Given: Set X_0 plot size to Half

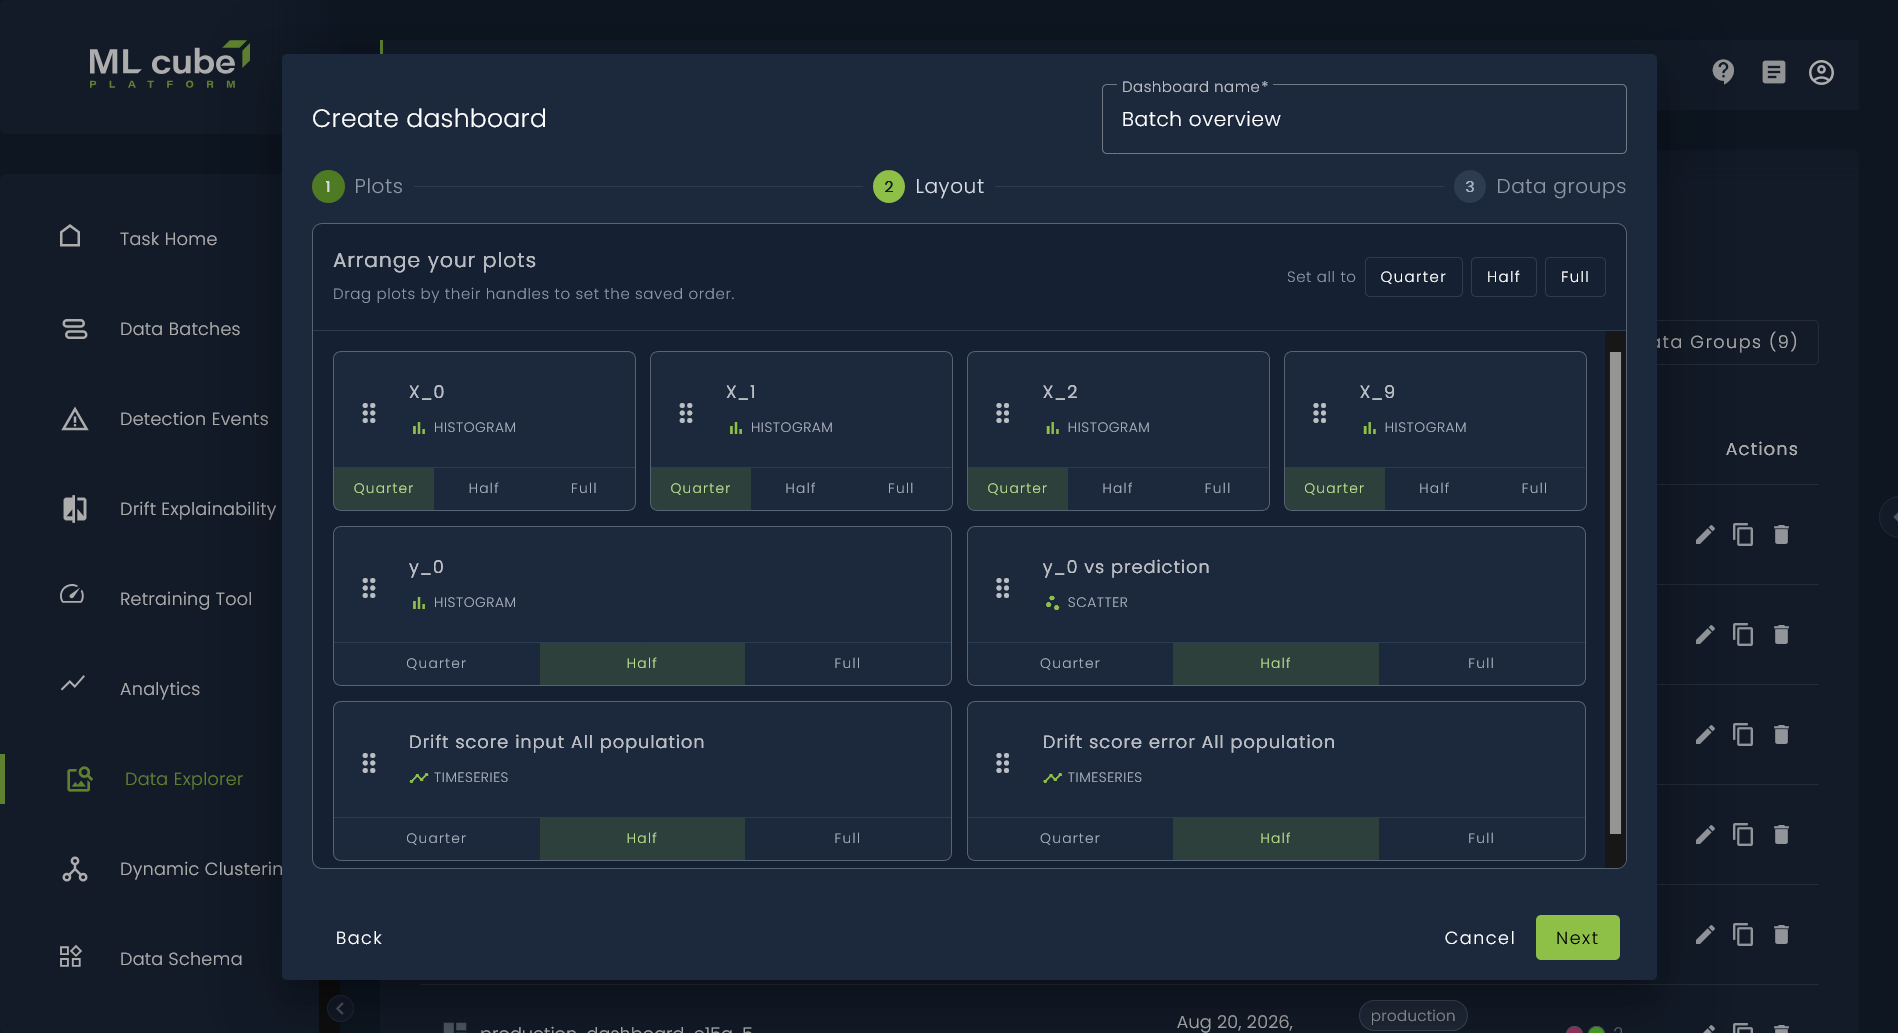Looking at the screenshot, I should tap(484, 488).
